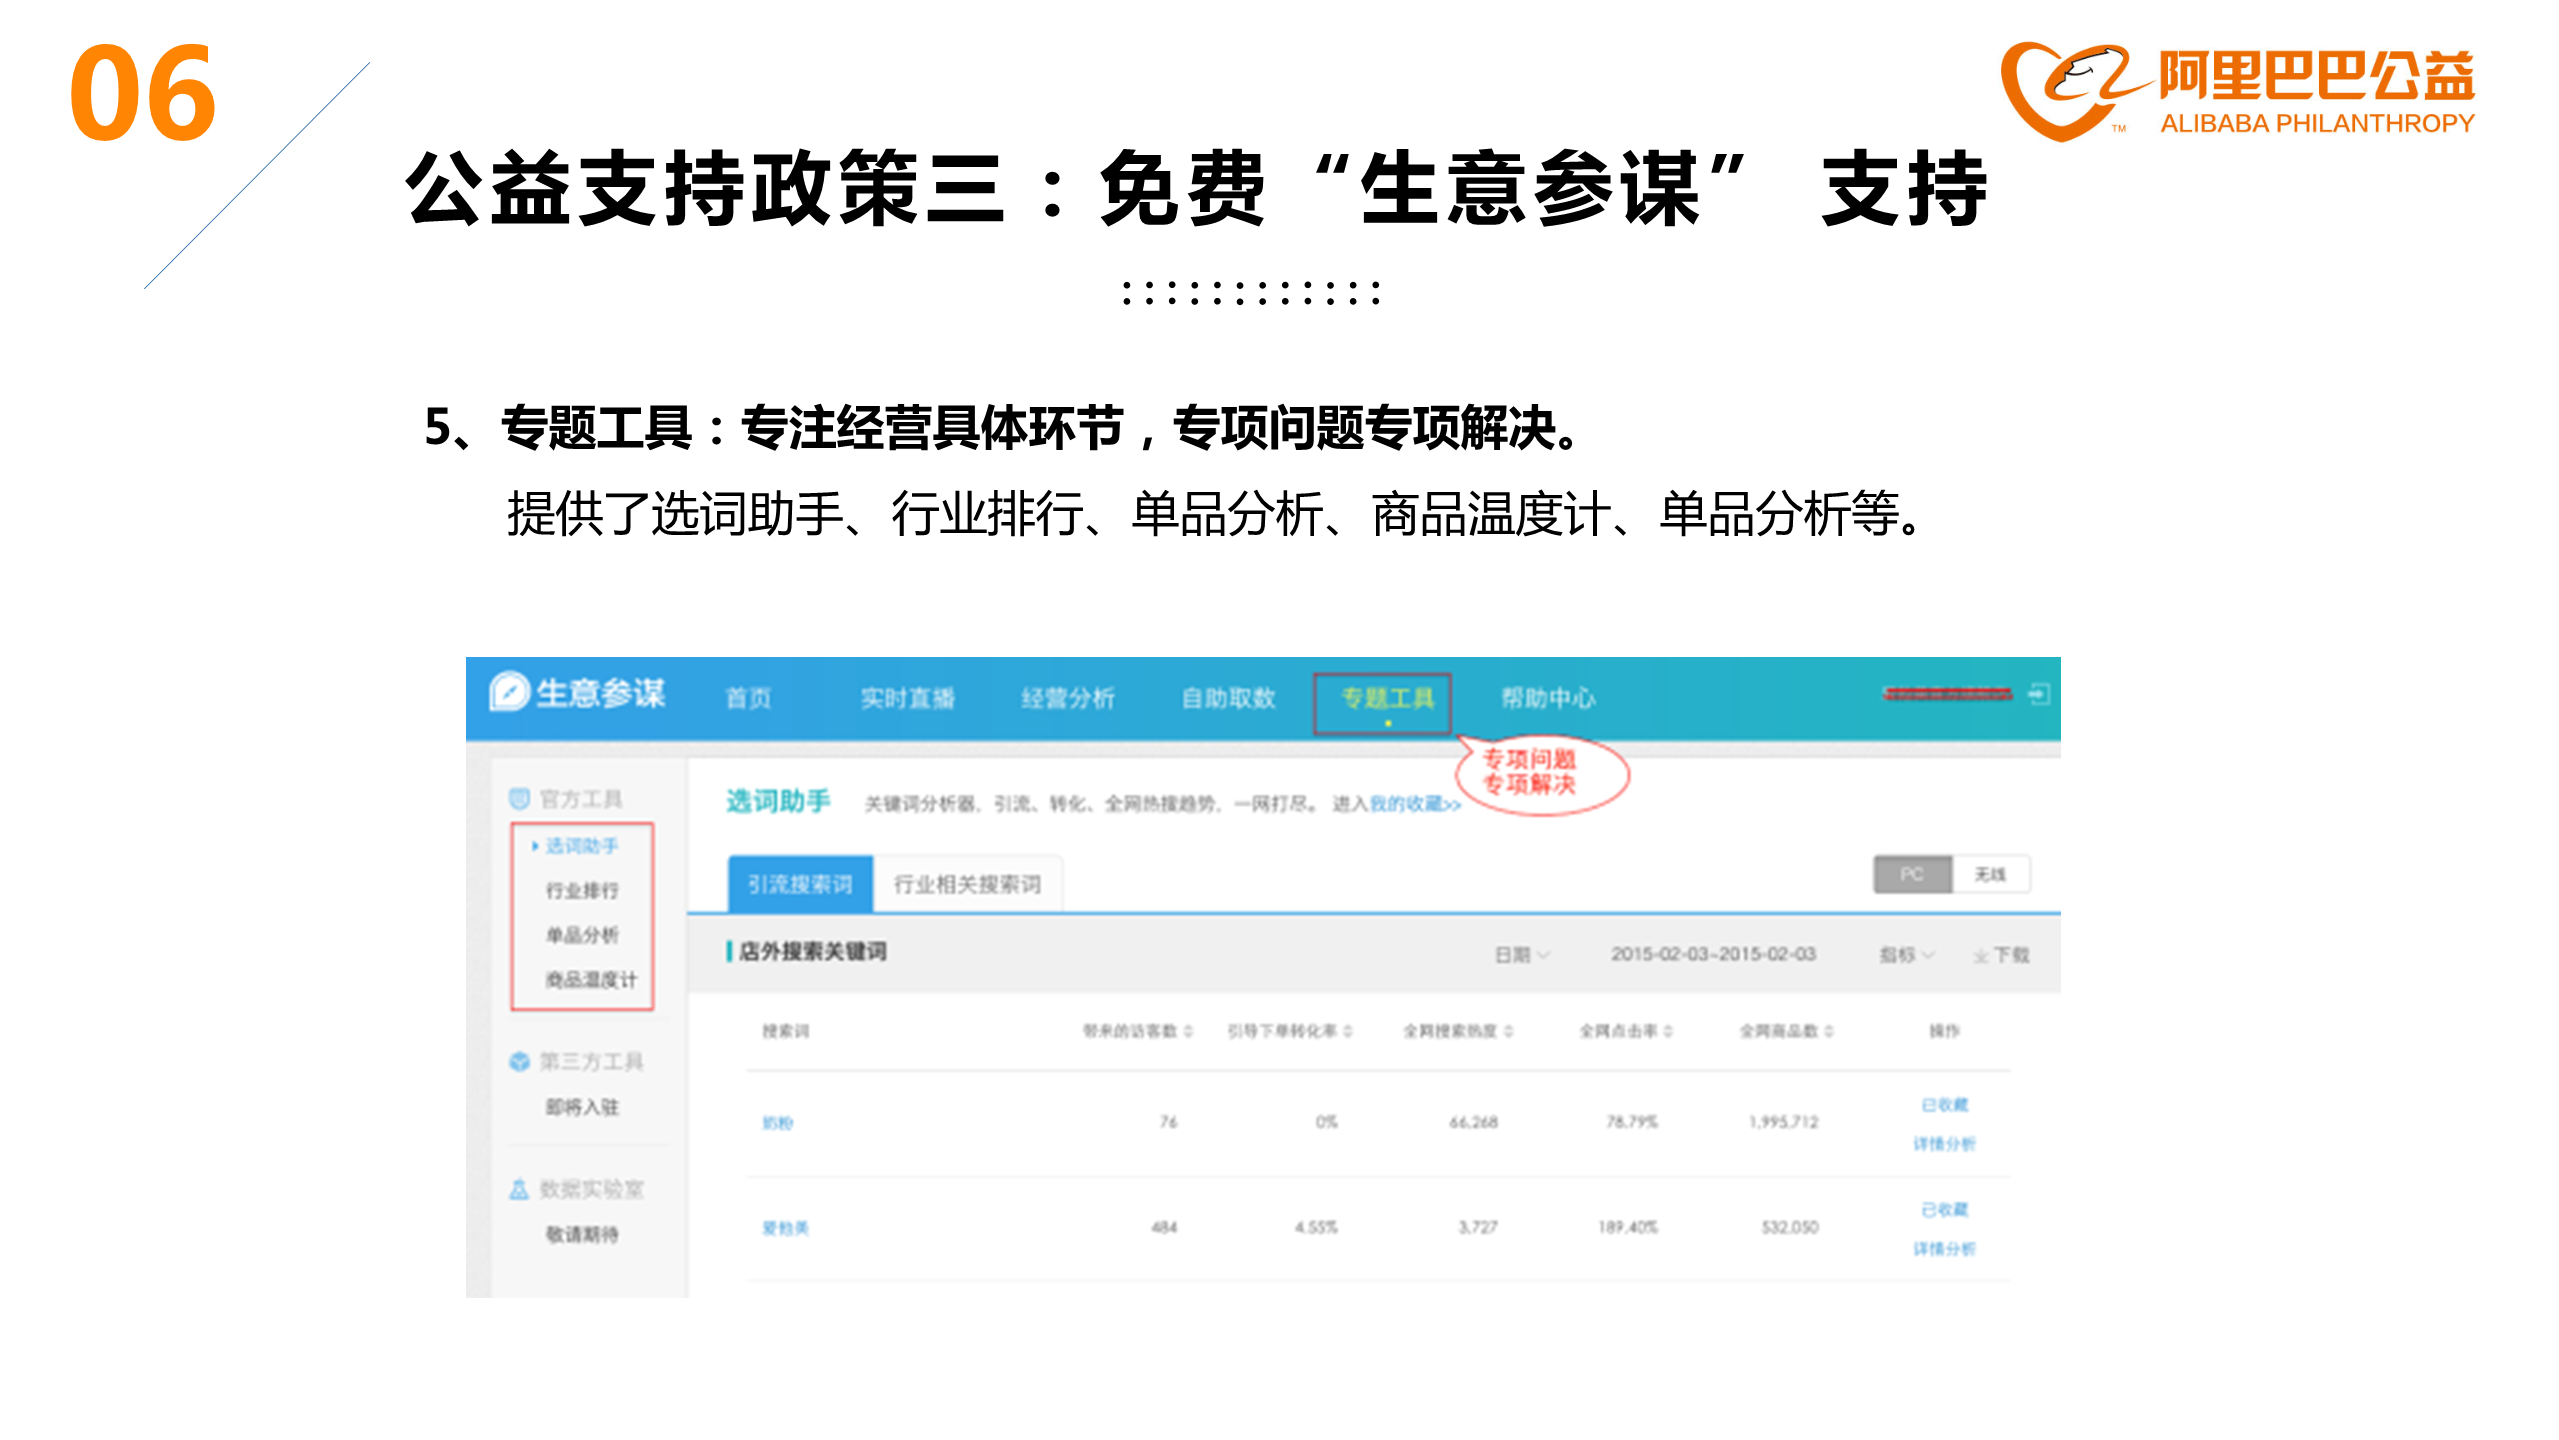Switch to the 引流搜索词 tab
Screen dimensions: 2559x1440
(800, 884)
